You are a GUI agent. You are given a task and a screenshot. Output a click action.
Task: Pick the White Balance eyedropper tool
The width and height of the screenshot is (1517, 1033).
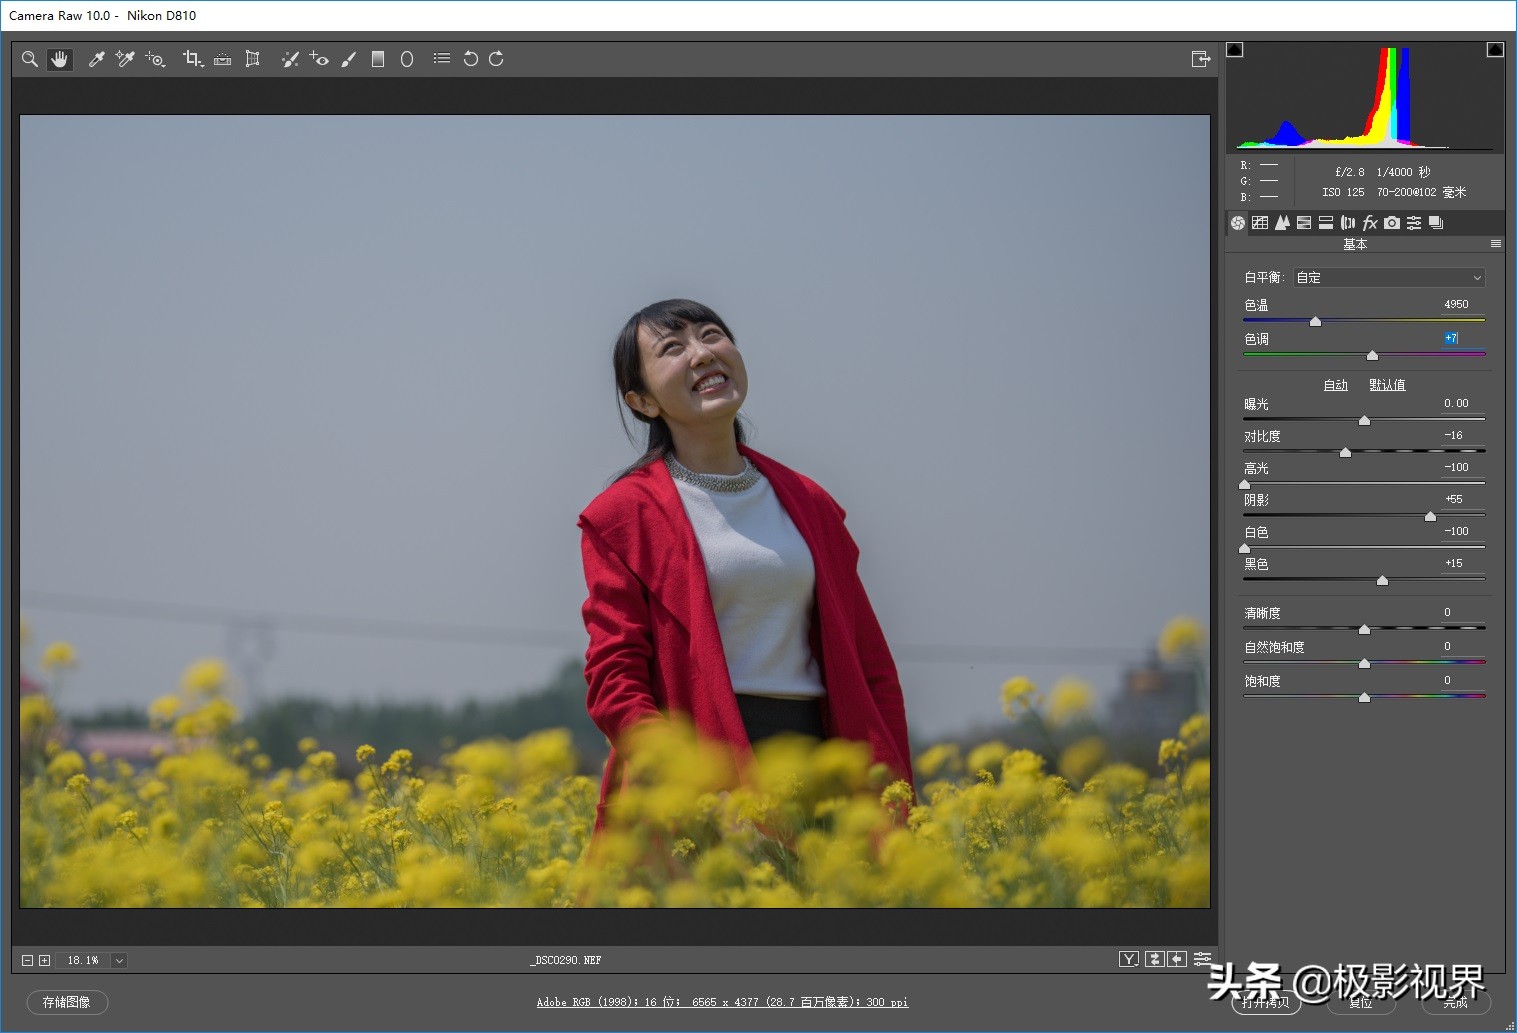[97, 59]
